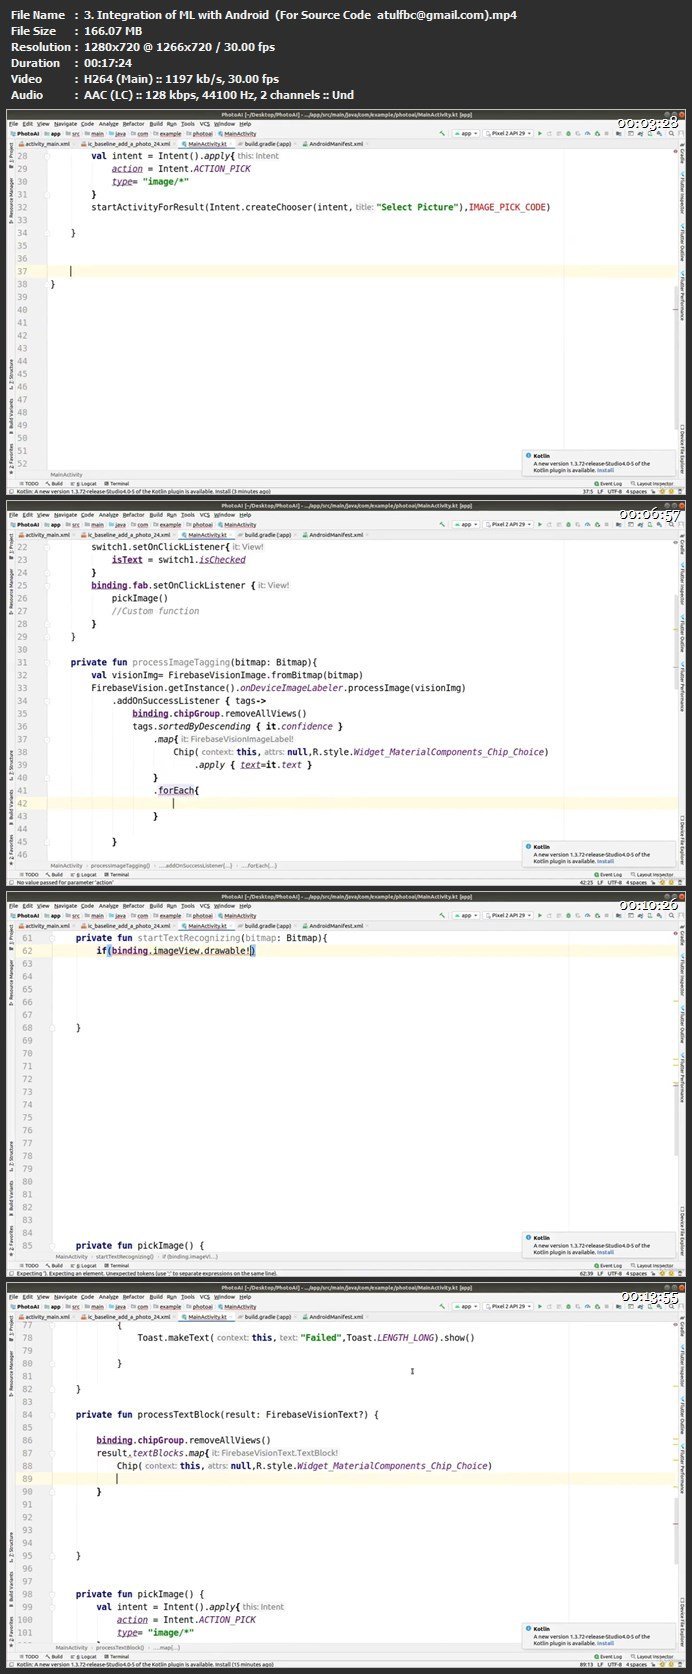Click example breadcrumb in 00:06:57 frame navigation bar
The image size is (692, 1674).
tap(170, 524)
